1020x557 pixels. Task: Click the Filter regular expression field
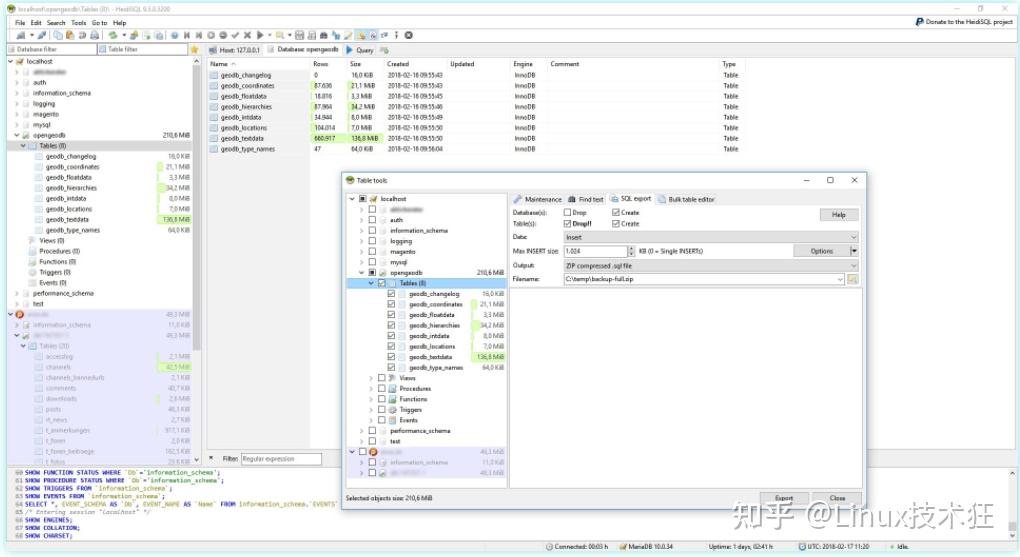point(281,459)
